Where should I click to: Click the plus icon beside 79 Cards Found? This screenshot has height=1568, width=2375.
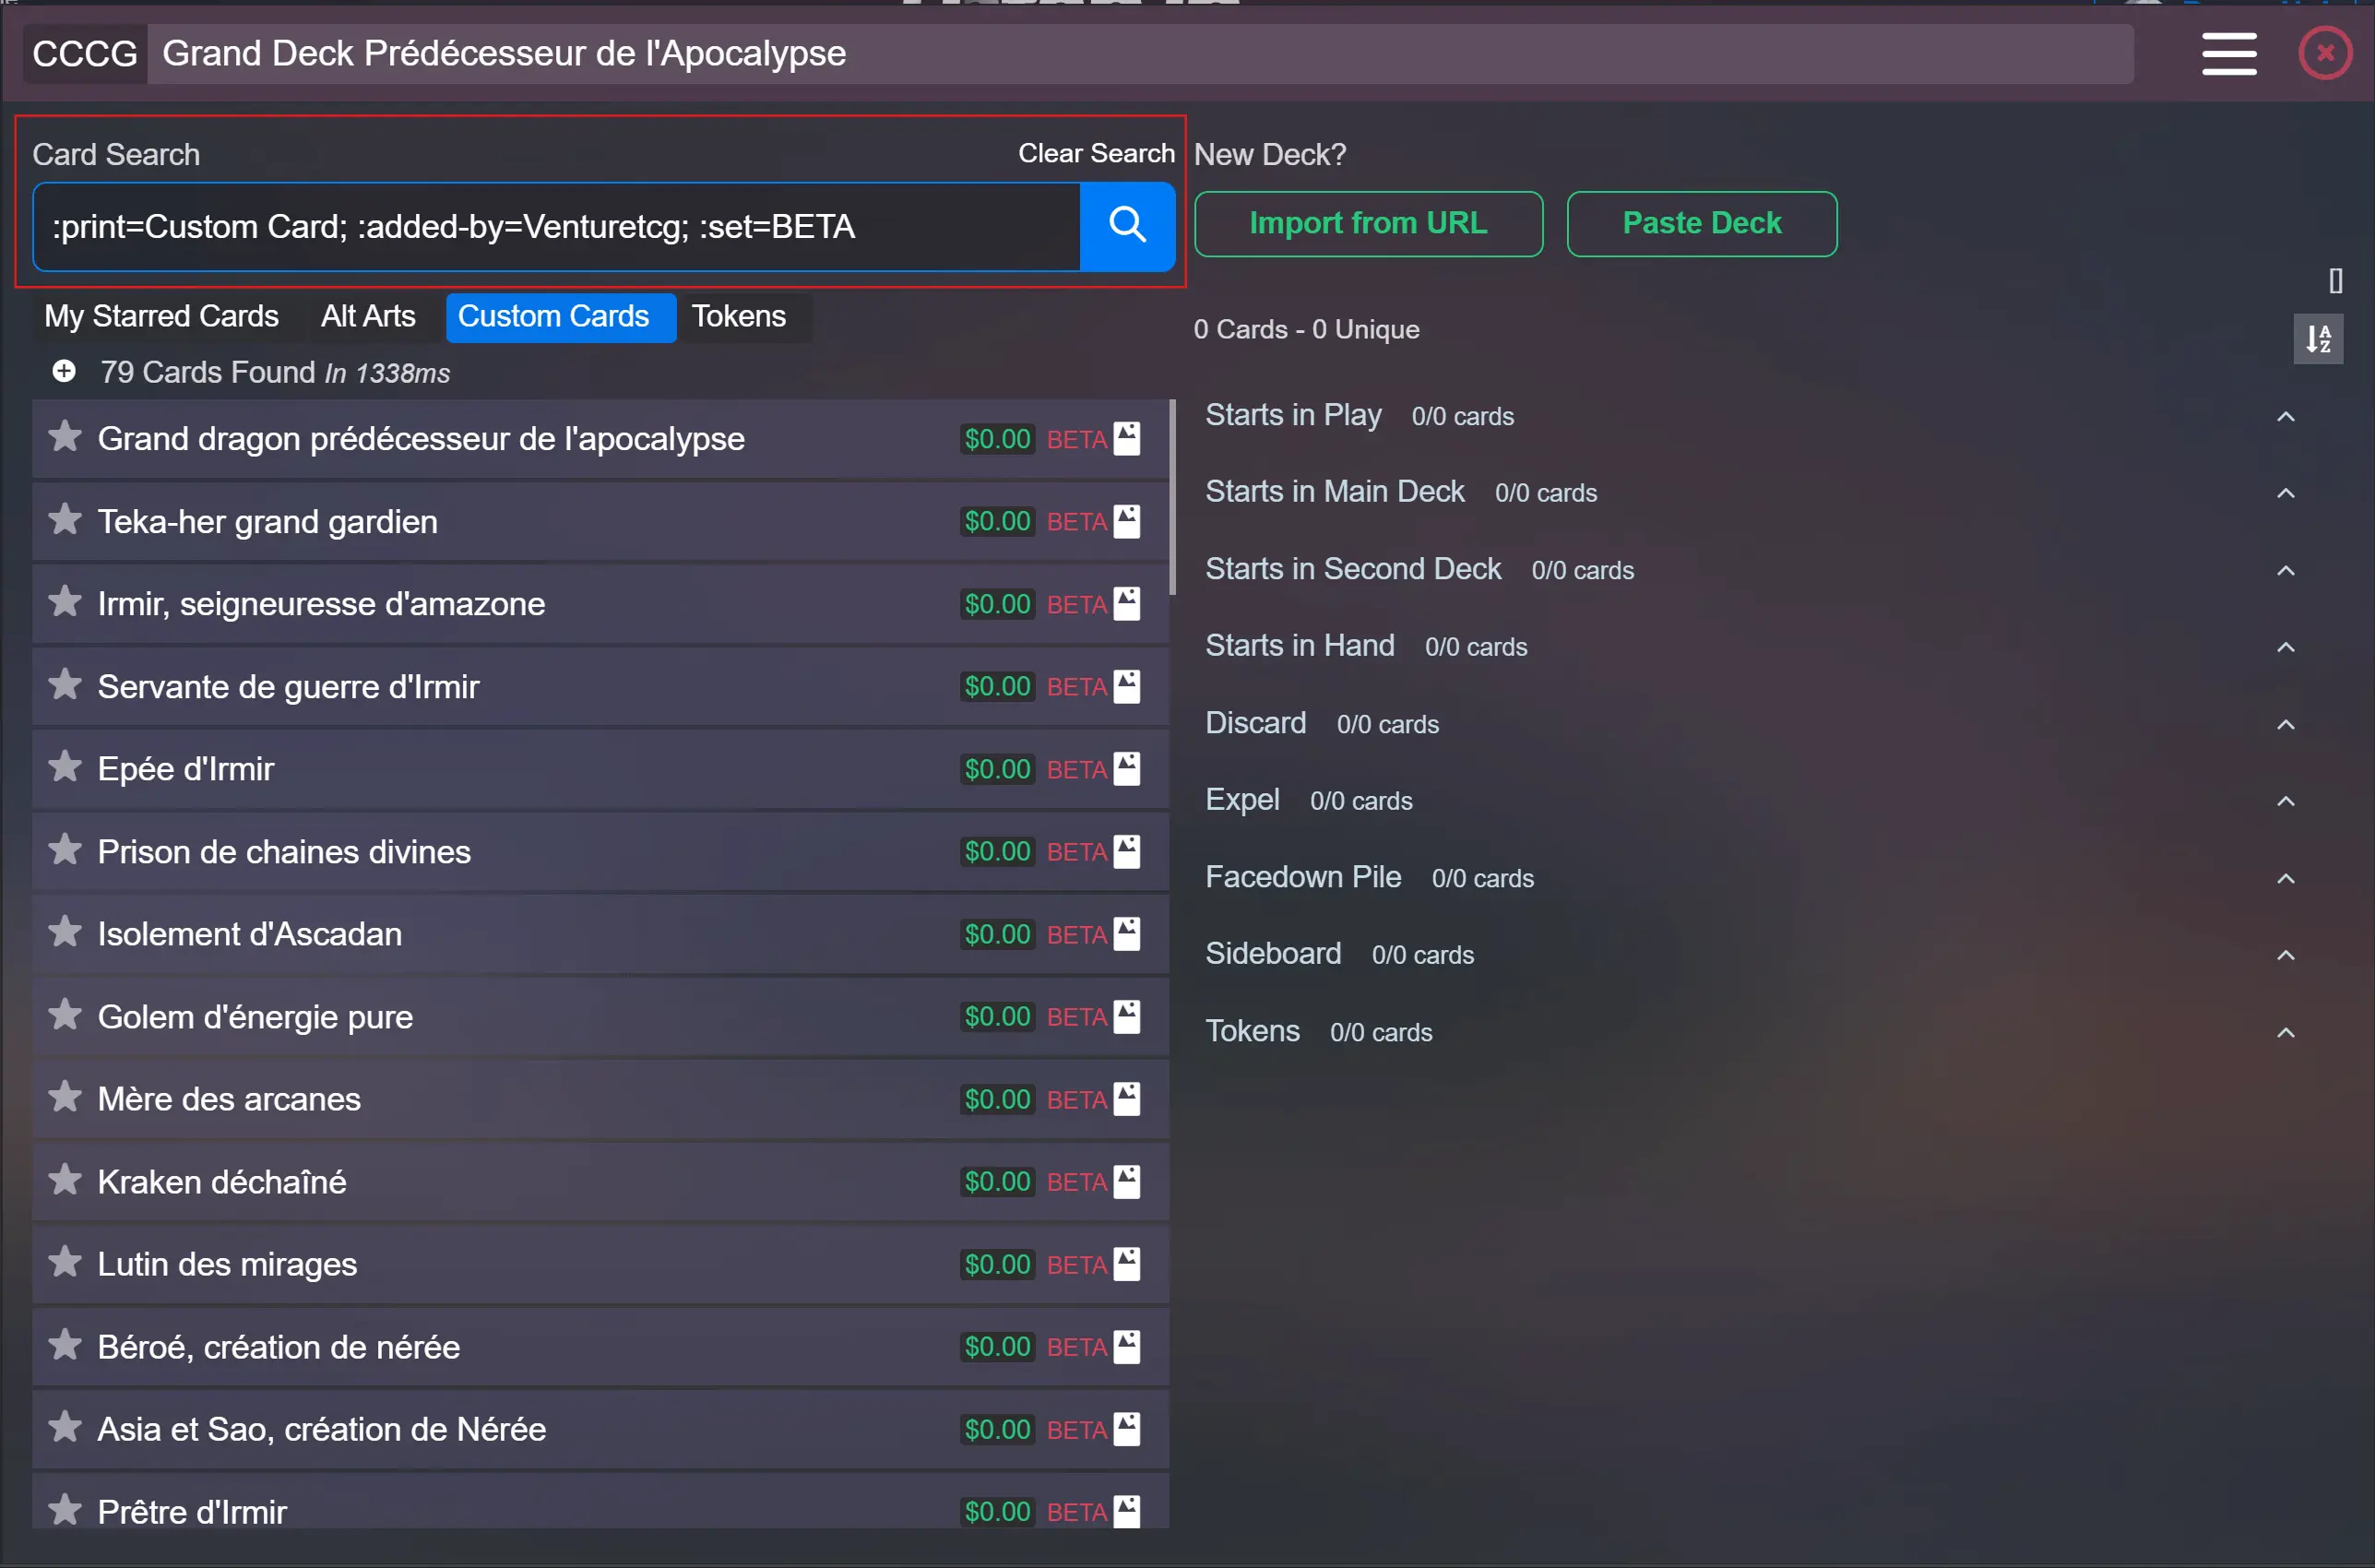point(64,372)
